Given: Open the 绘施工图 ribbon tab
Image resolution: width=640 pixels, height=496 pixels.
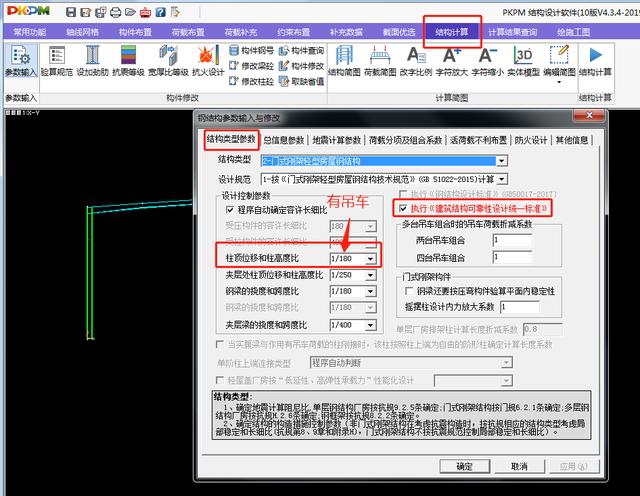Looking at the screenshot, I should tap(573, 32).
